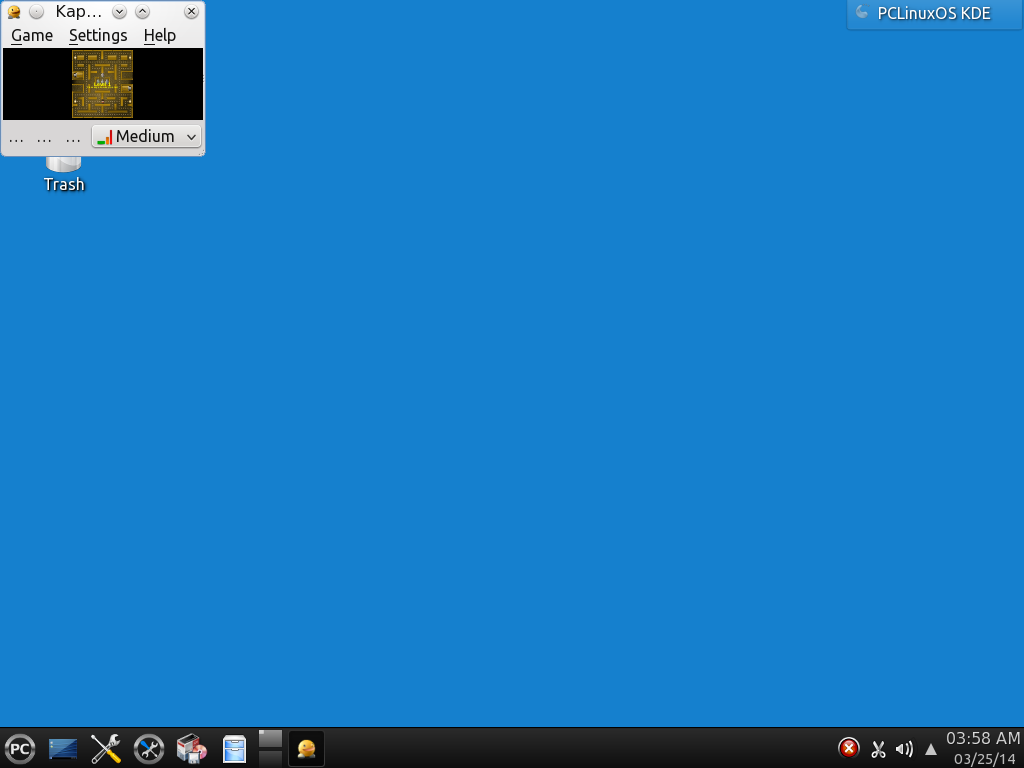Launch the package manager software icon
Viewport: 1024px width, 768px height.
(191, 748)
